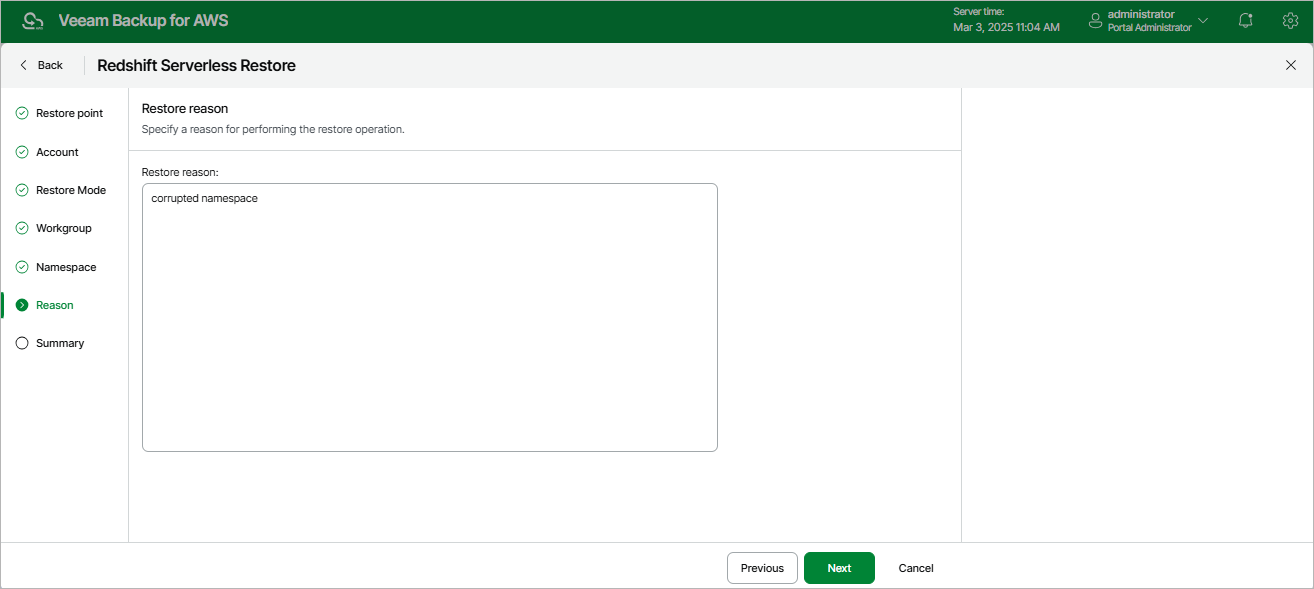Click the 'Server time:' label
This screenshot has height=589, width=1314.
coord(978,11)
